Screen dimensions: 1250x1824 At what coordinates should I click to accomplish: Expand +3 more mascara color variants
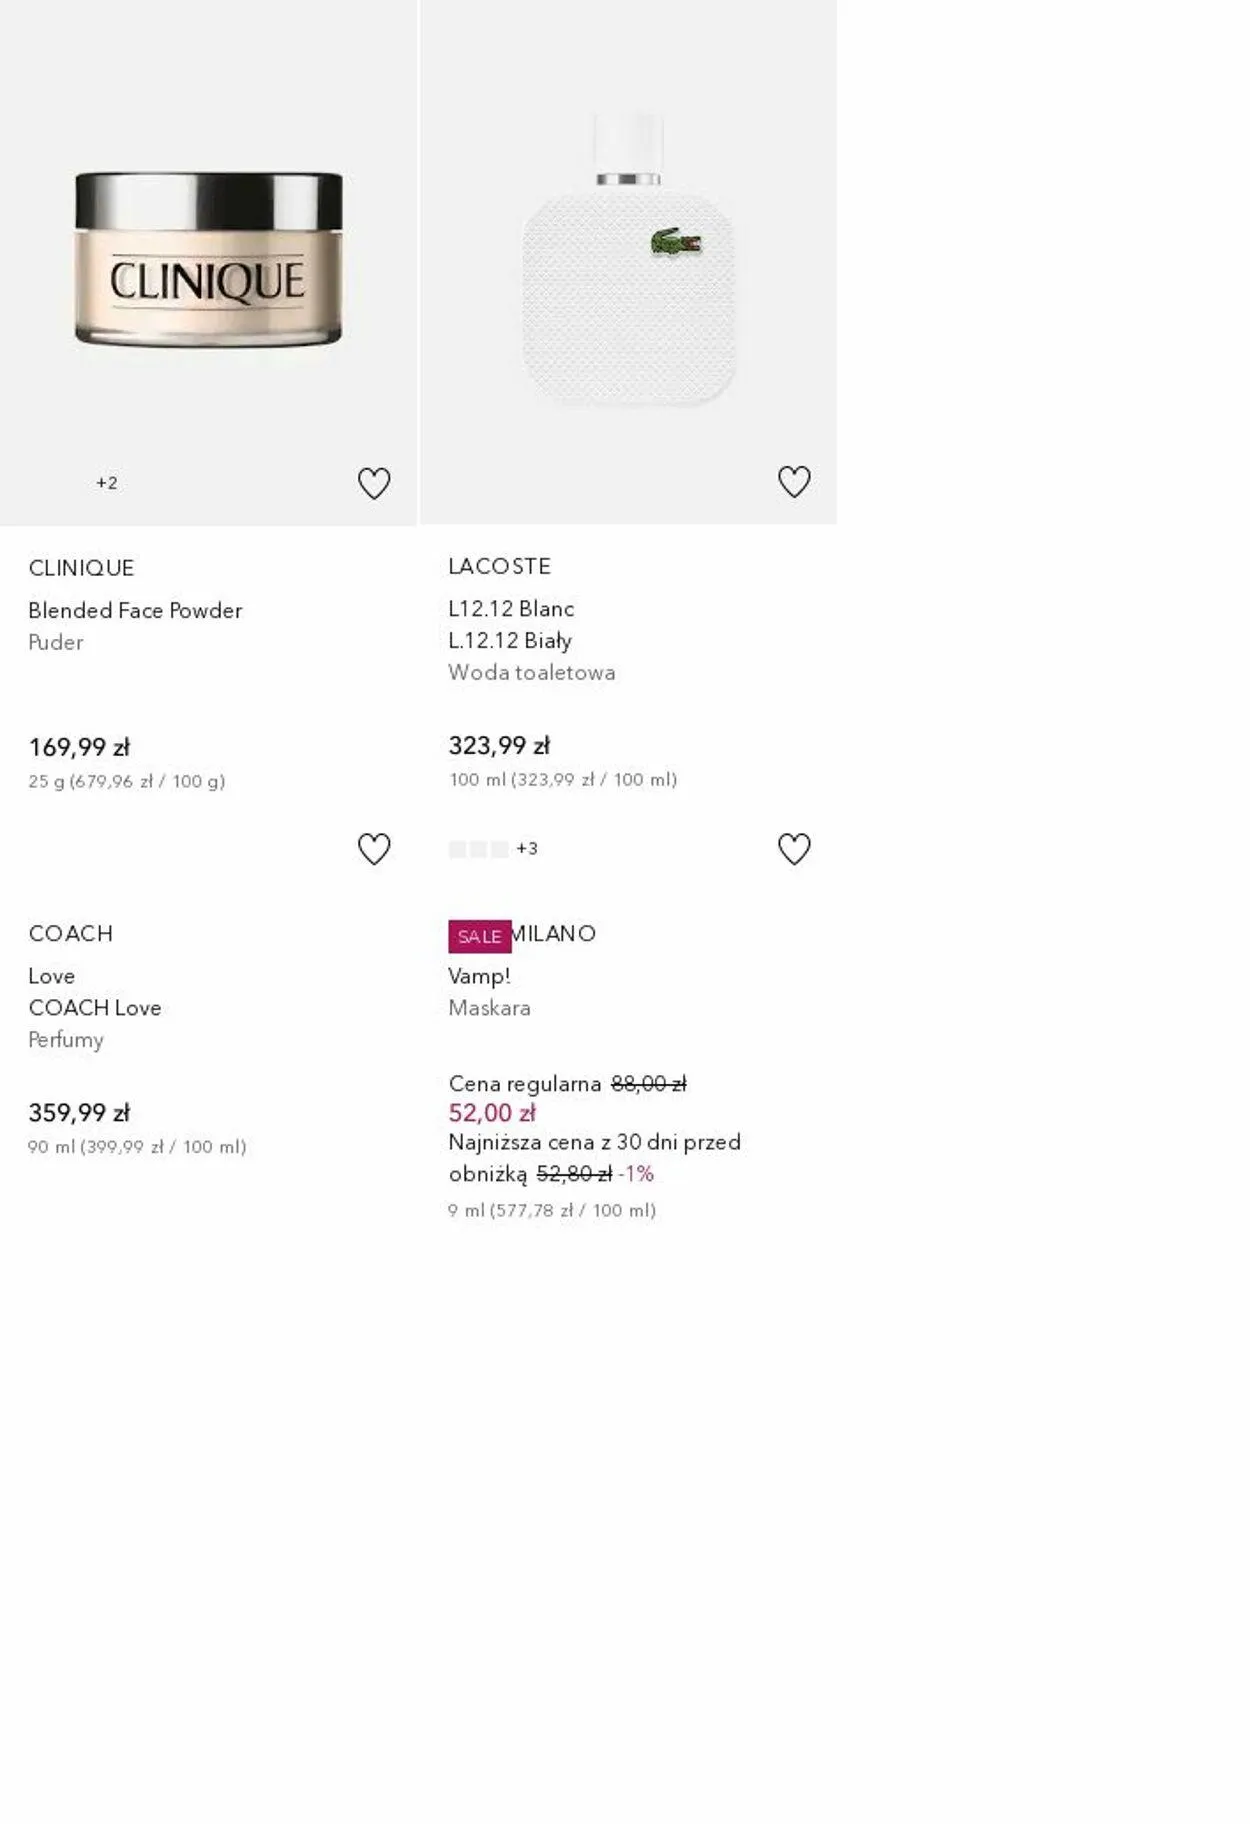527,849
